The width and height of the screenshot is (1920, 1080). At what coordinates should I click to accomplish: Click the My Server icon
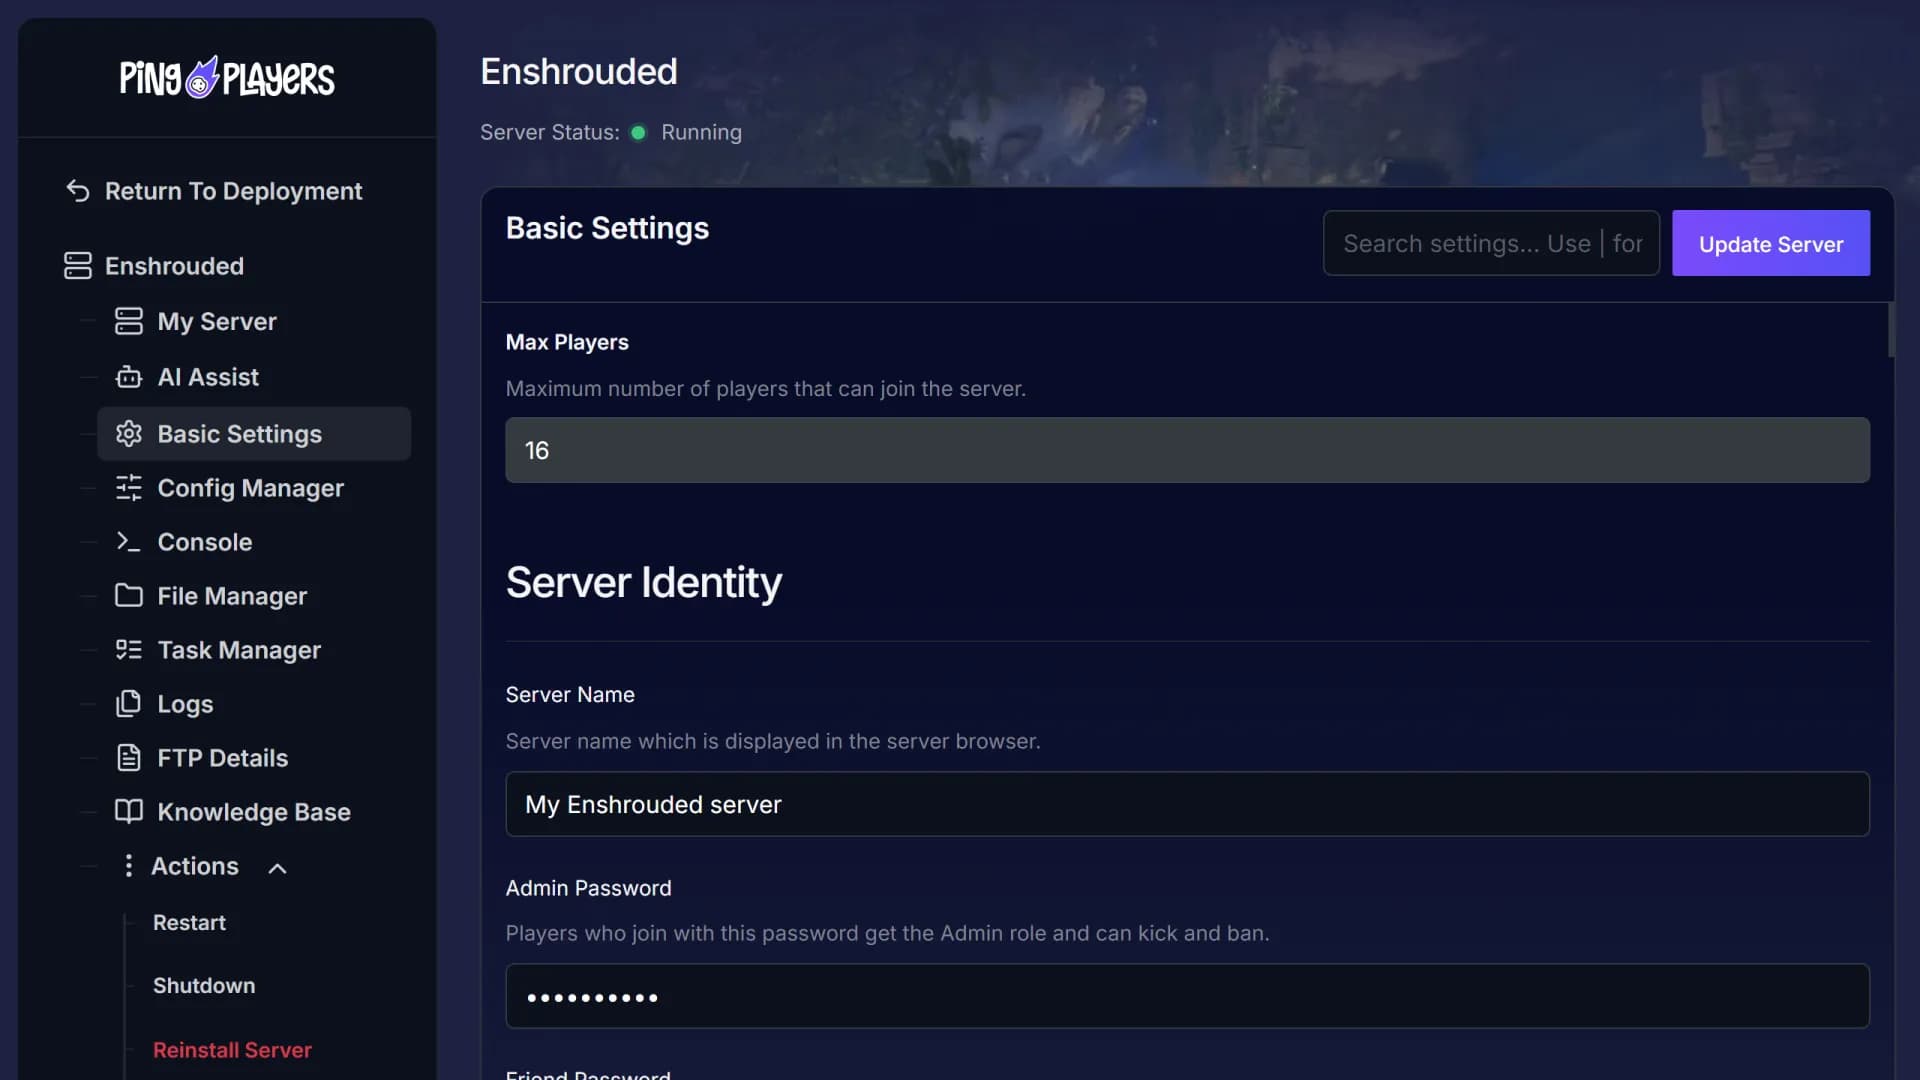[129, 321]
